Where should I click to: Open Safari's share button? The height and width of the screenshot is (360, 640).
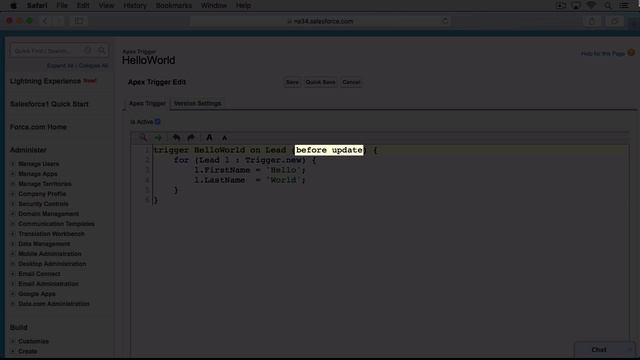click(x=592, y=21)
